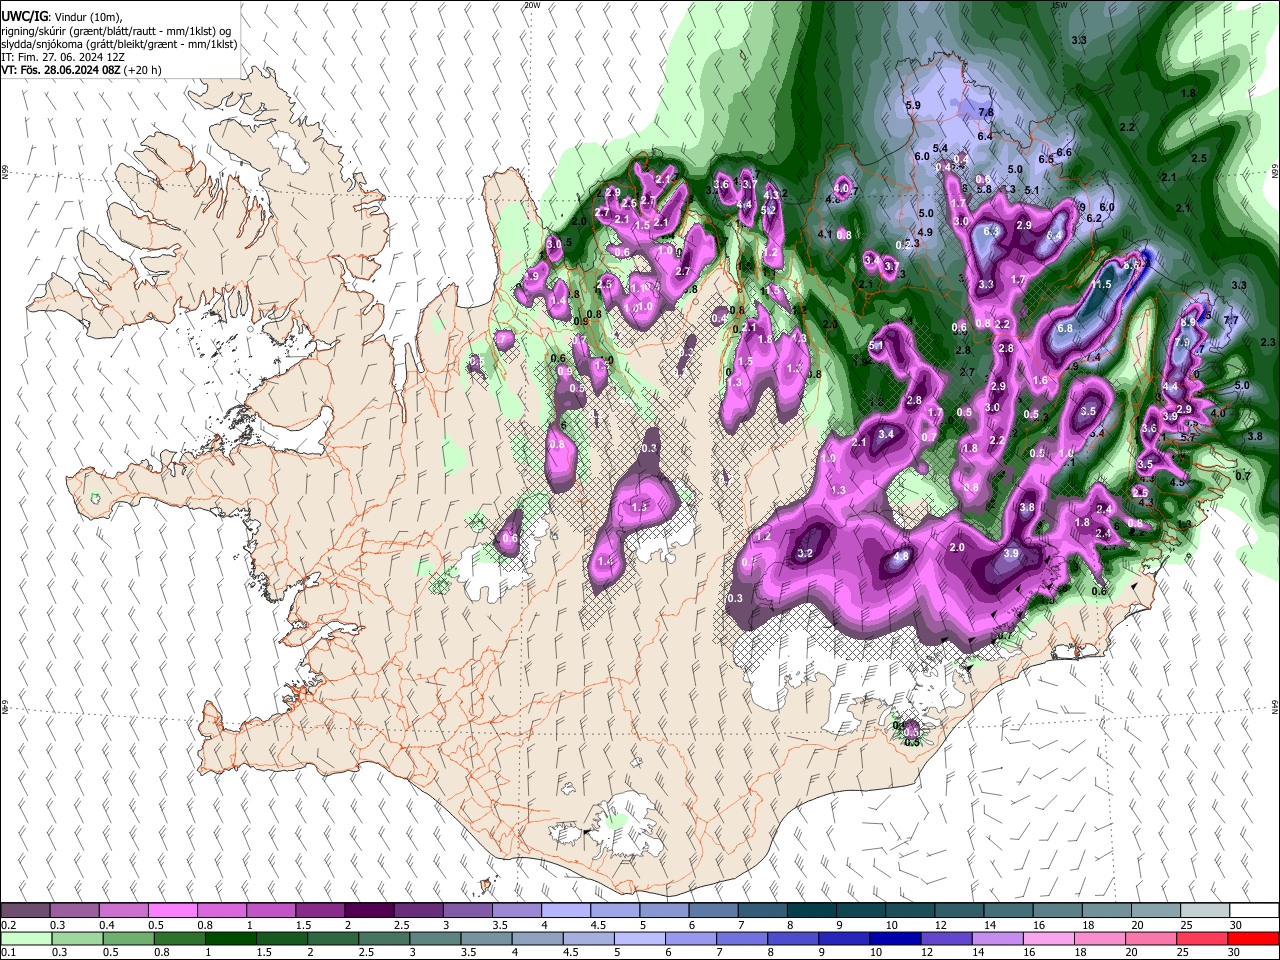Screen dimensions: 1280x960
Task: Click the "6.5" precipitation value on the map
Action: pos(1046,159)
